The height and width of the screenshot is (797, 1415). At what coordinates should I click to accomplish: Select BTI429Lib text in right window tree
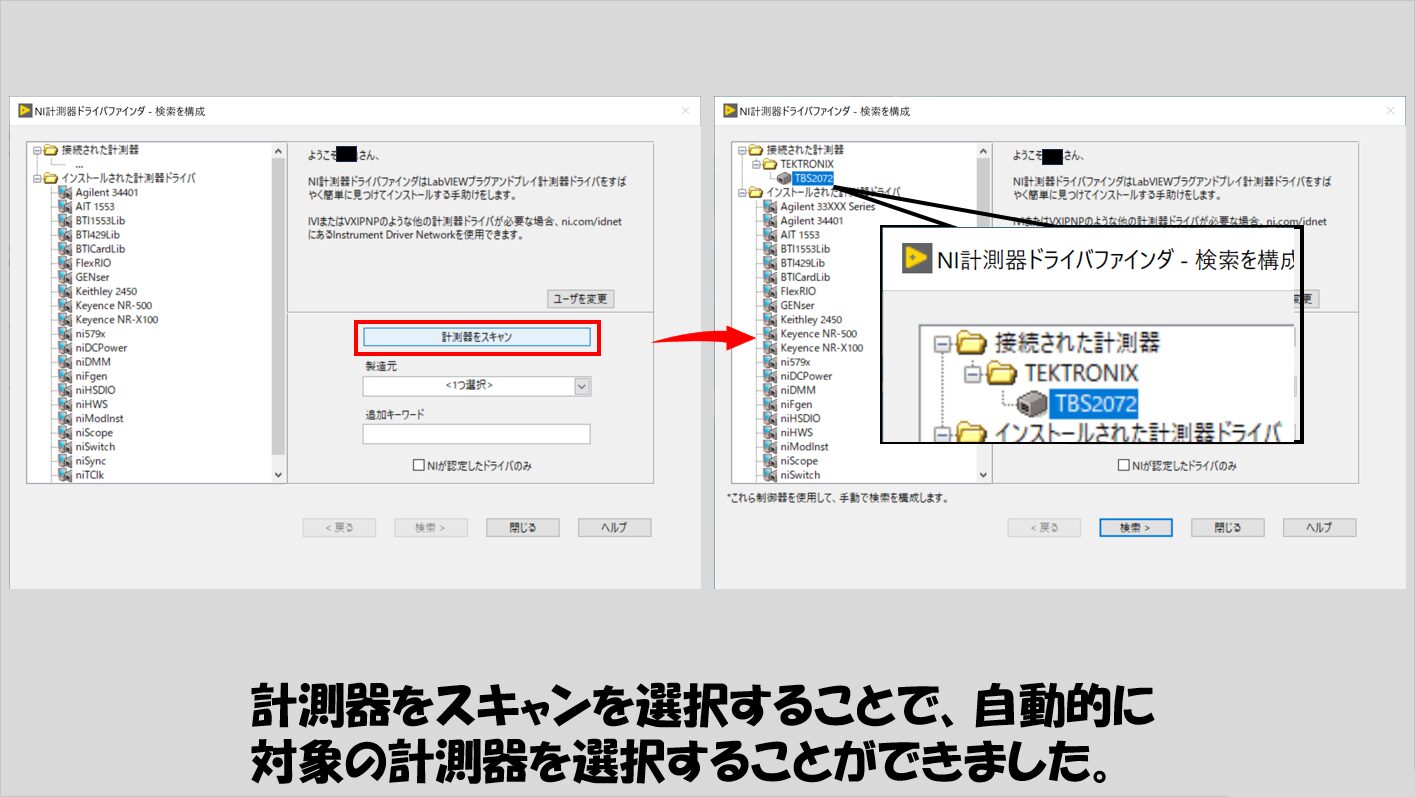(803, 263)
